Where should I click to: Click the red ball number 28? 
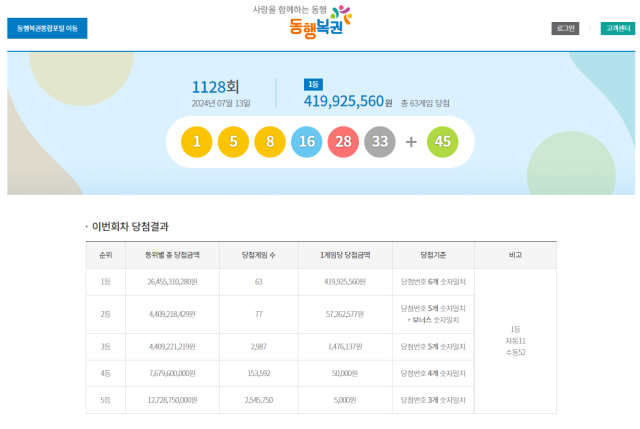(x=343, y=142)
